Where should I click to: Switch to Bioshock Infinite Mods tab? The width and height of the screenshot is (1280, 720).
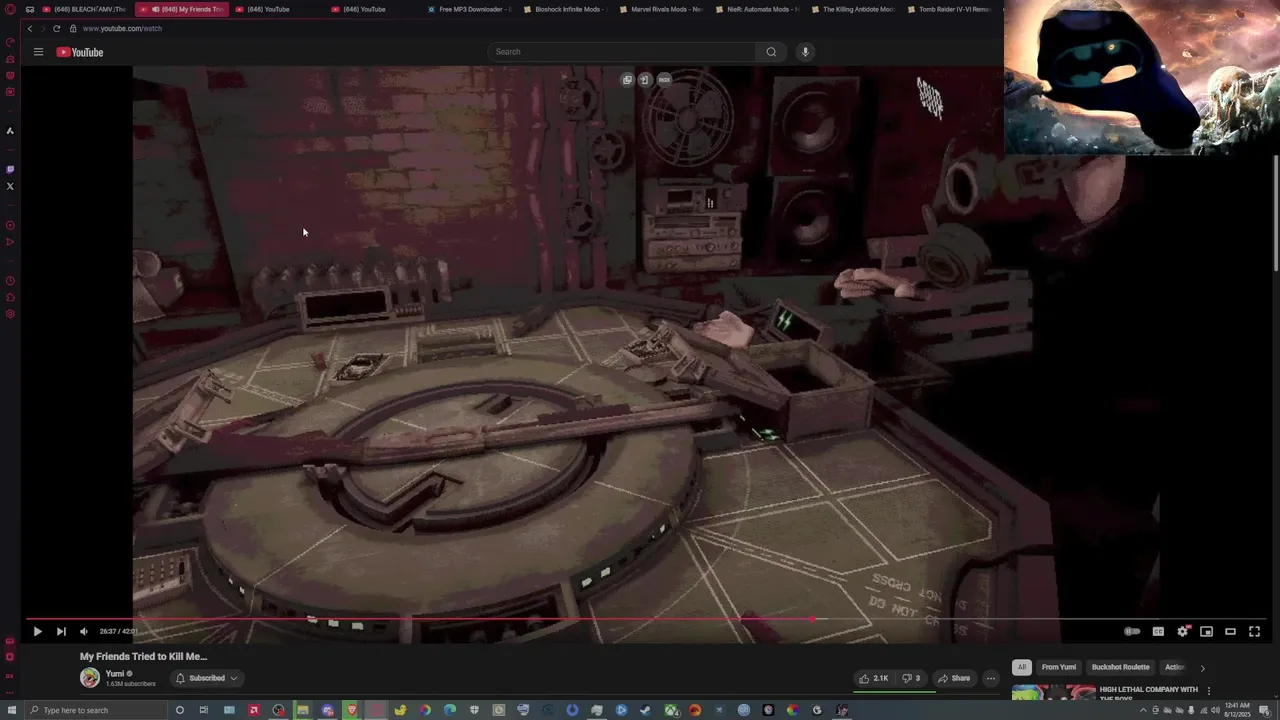click(565, 9)
